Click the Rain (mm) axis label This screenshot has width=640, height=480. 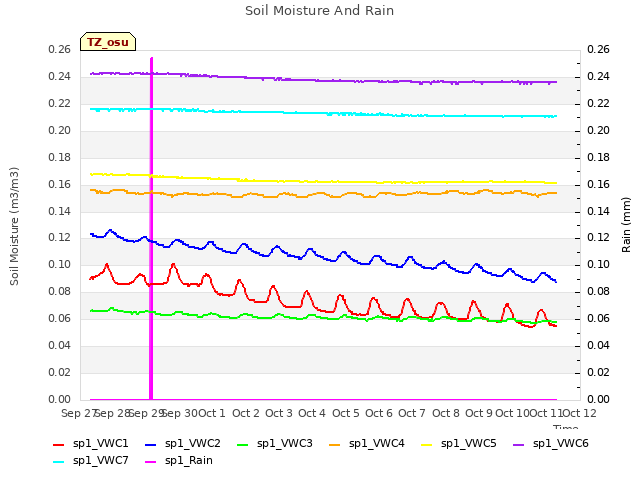pyautogui.click(x=626, y=225)
